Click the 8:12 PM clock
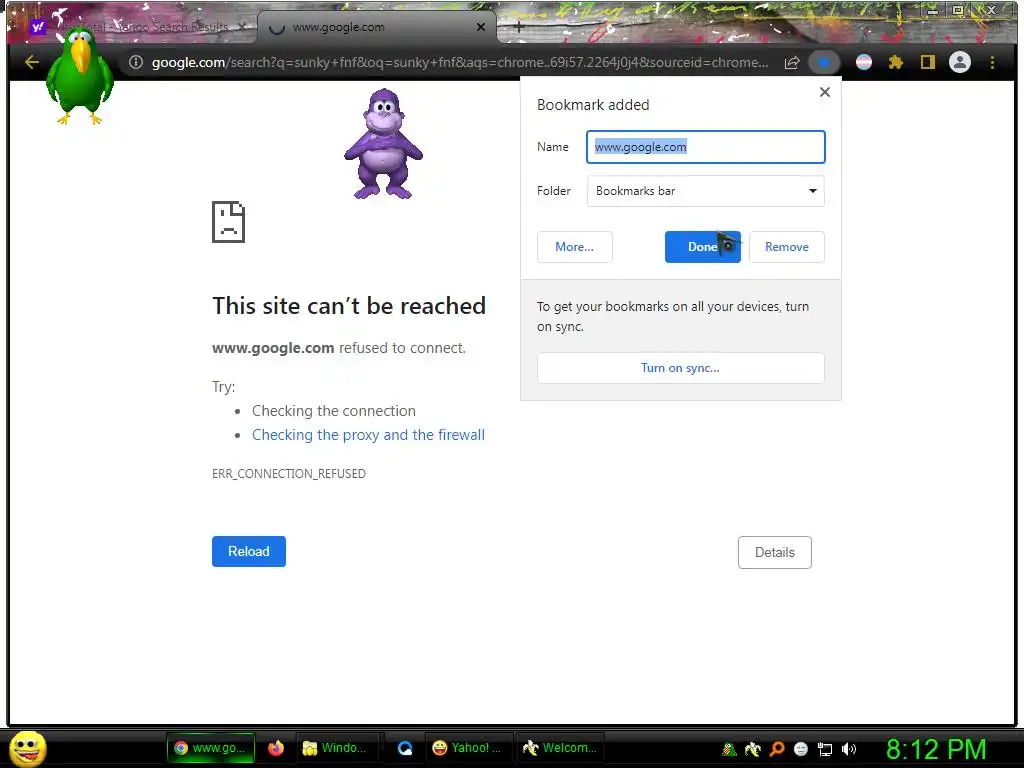This screenshot has width=1024, height=768. [x=936, y=750]
